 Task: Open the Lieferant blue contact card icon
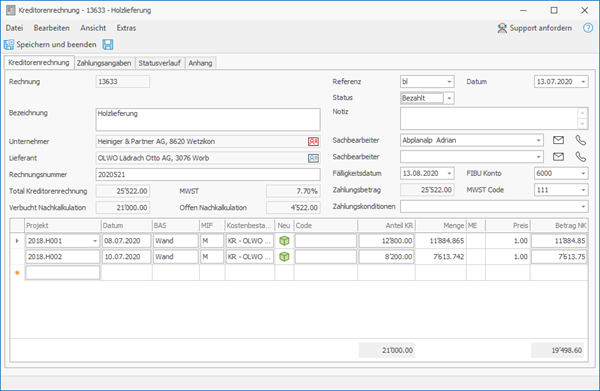[x=313, y=158]
